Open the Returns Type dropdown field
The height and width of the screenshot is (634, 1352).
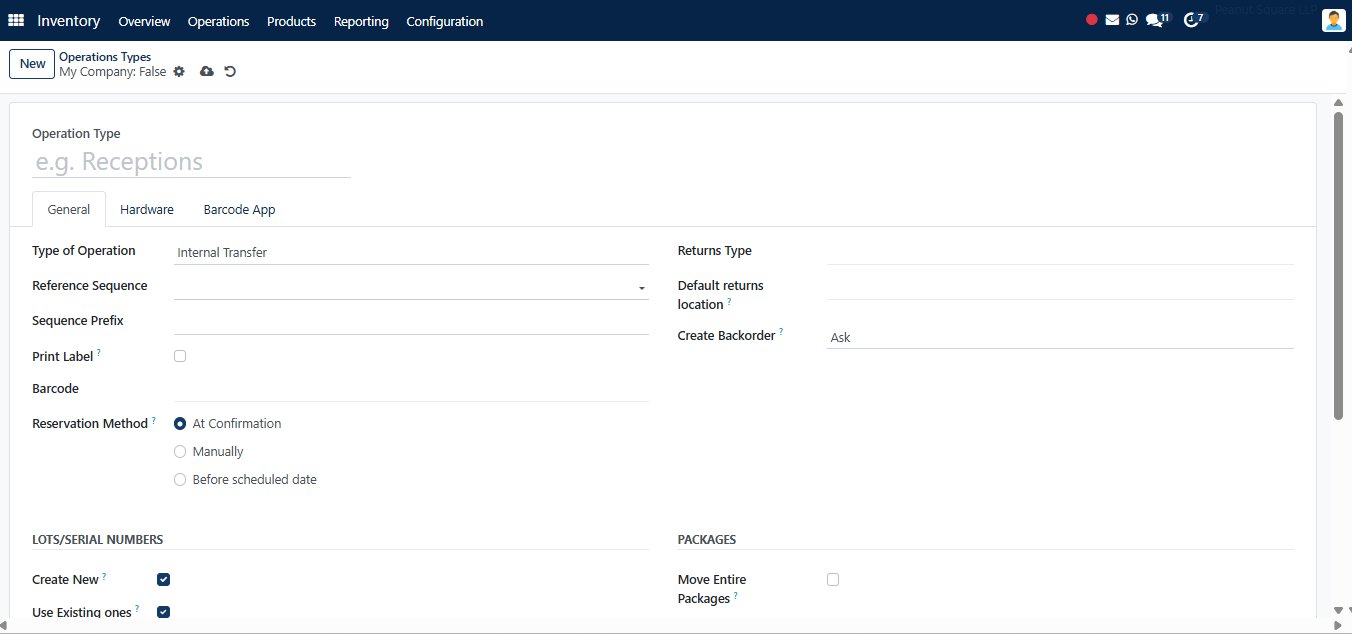click(x=1060, y=251)
